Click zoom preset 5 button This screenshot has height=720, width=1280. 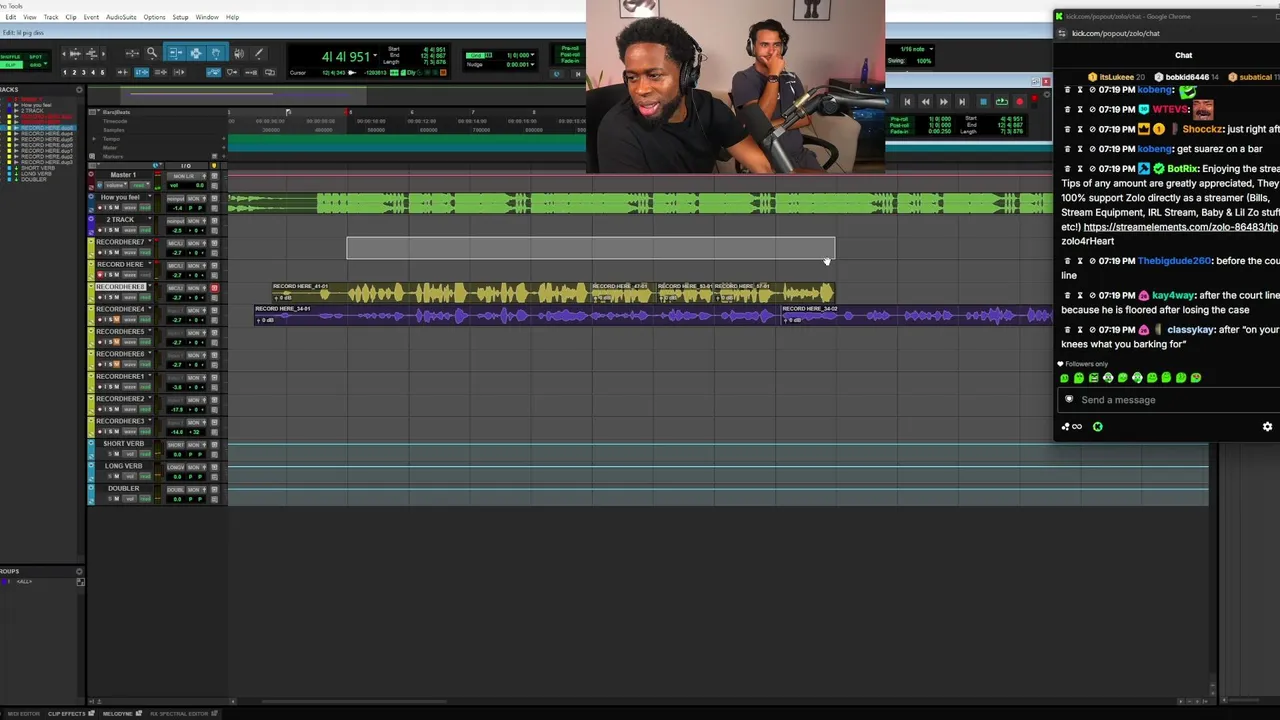click(103, 72)
